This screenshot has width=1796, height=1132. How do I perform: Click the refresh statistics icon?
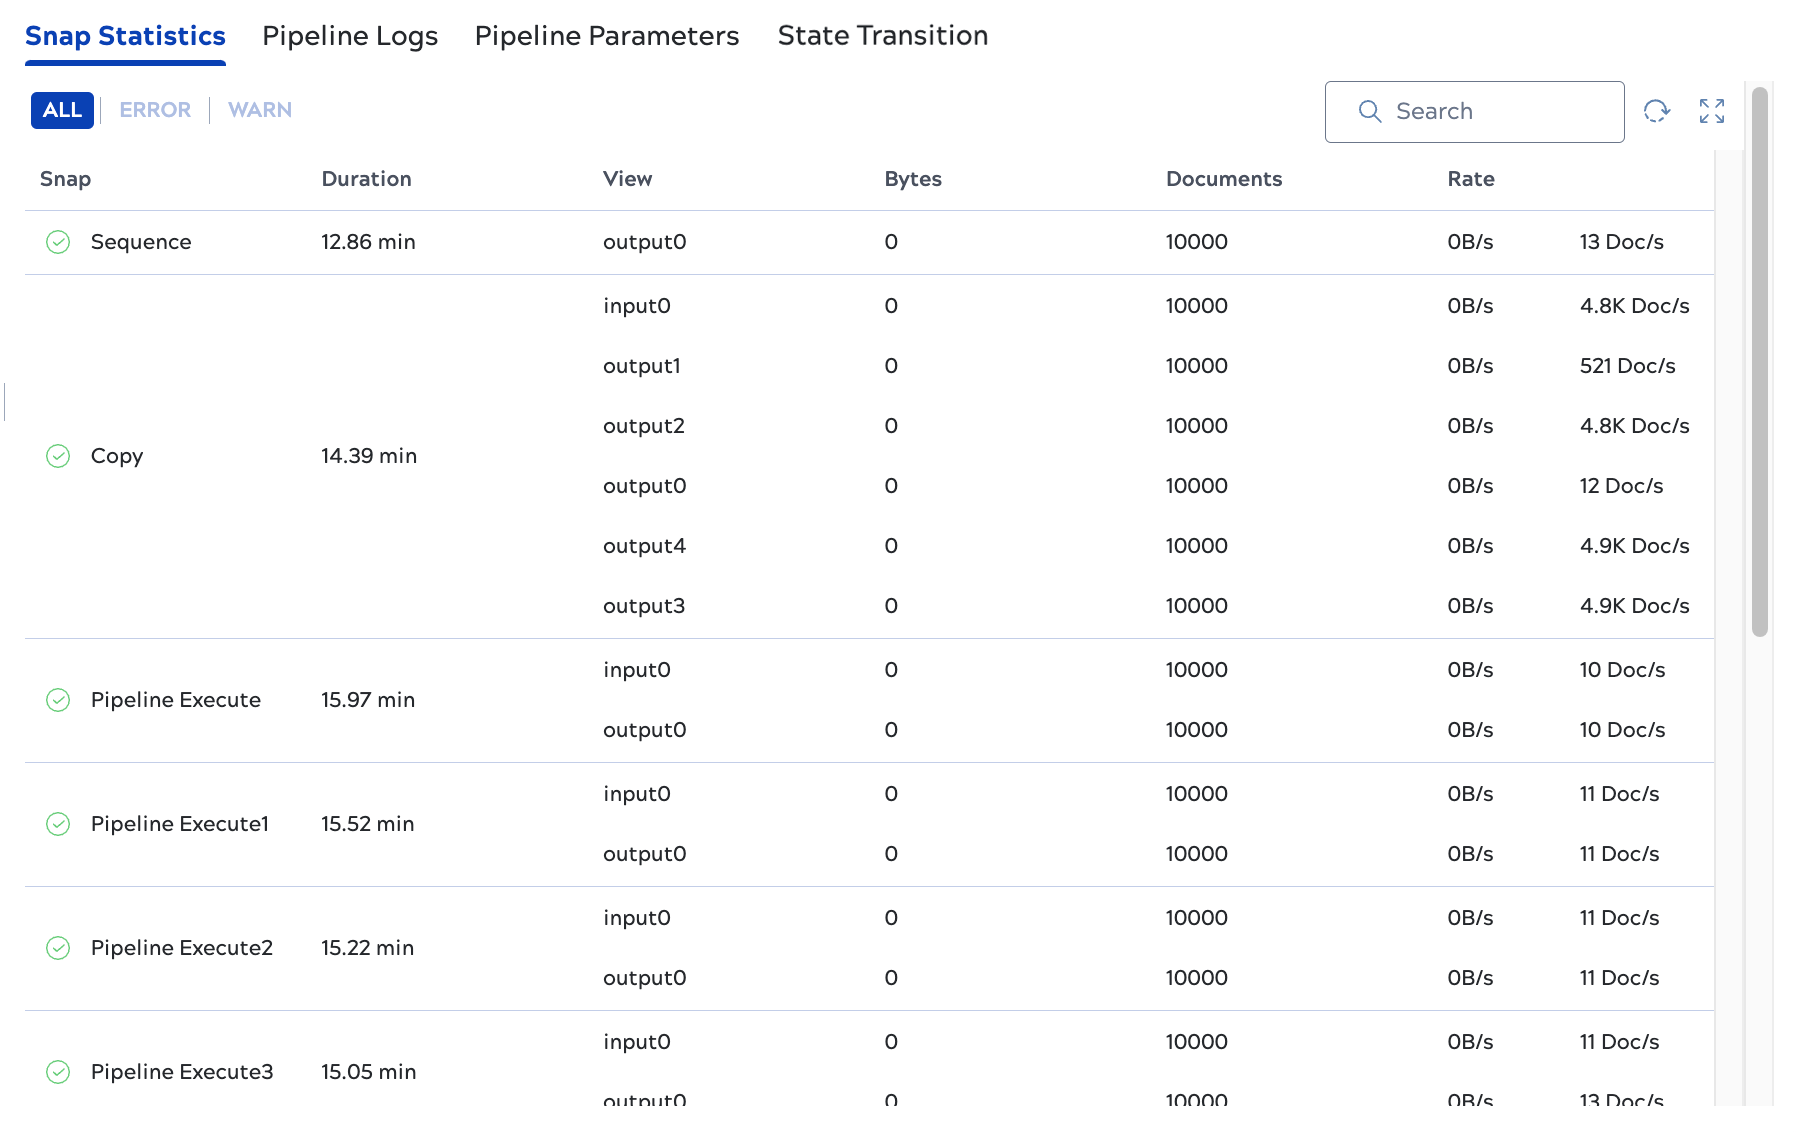[1656, 111]
